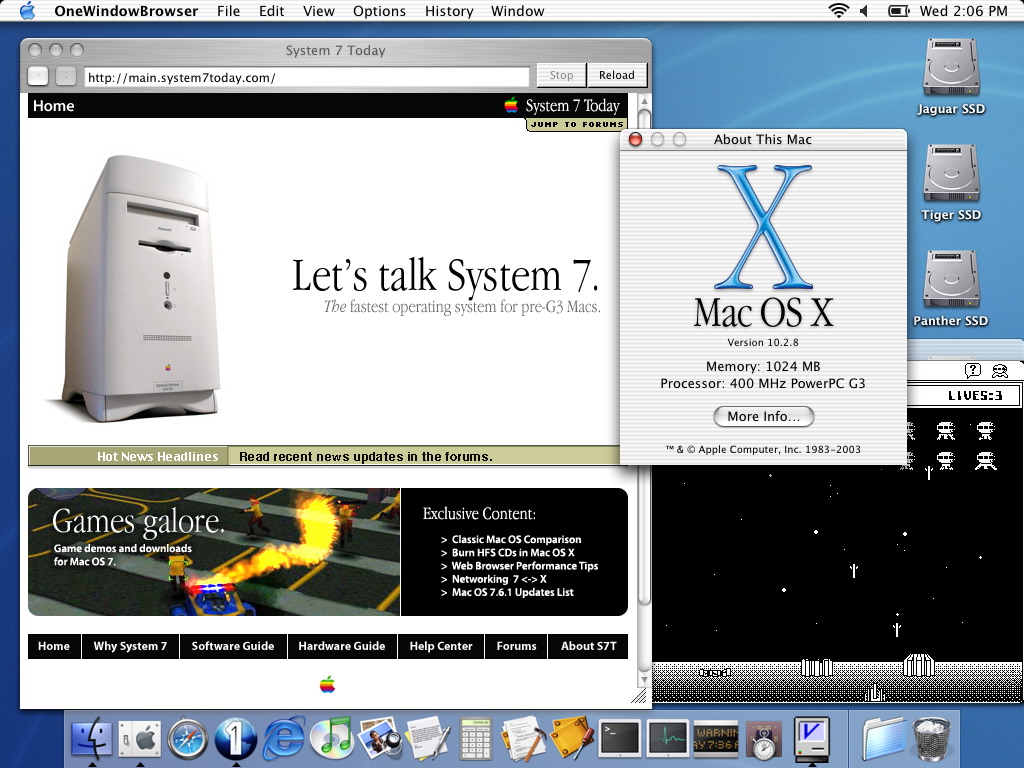Click the URL address field

(307, 77)
